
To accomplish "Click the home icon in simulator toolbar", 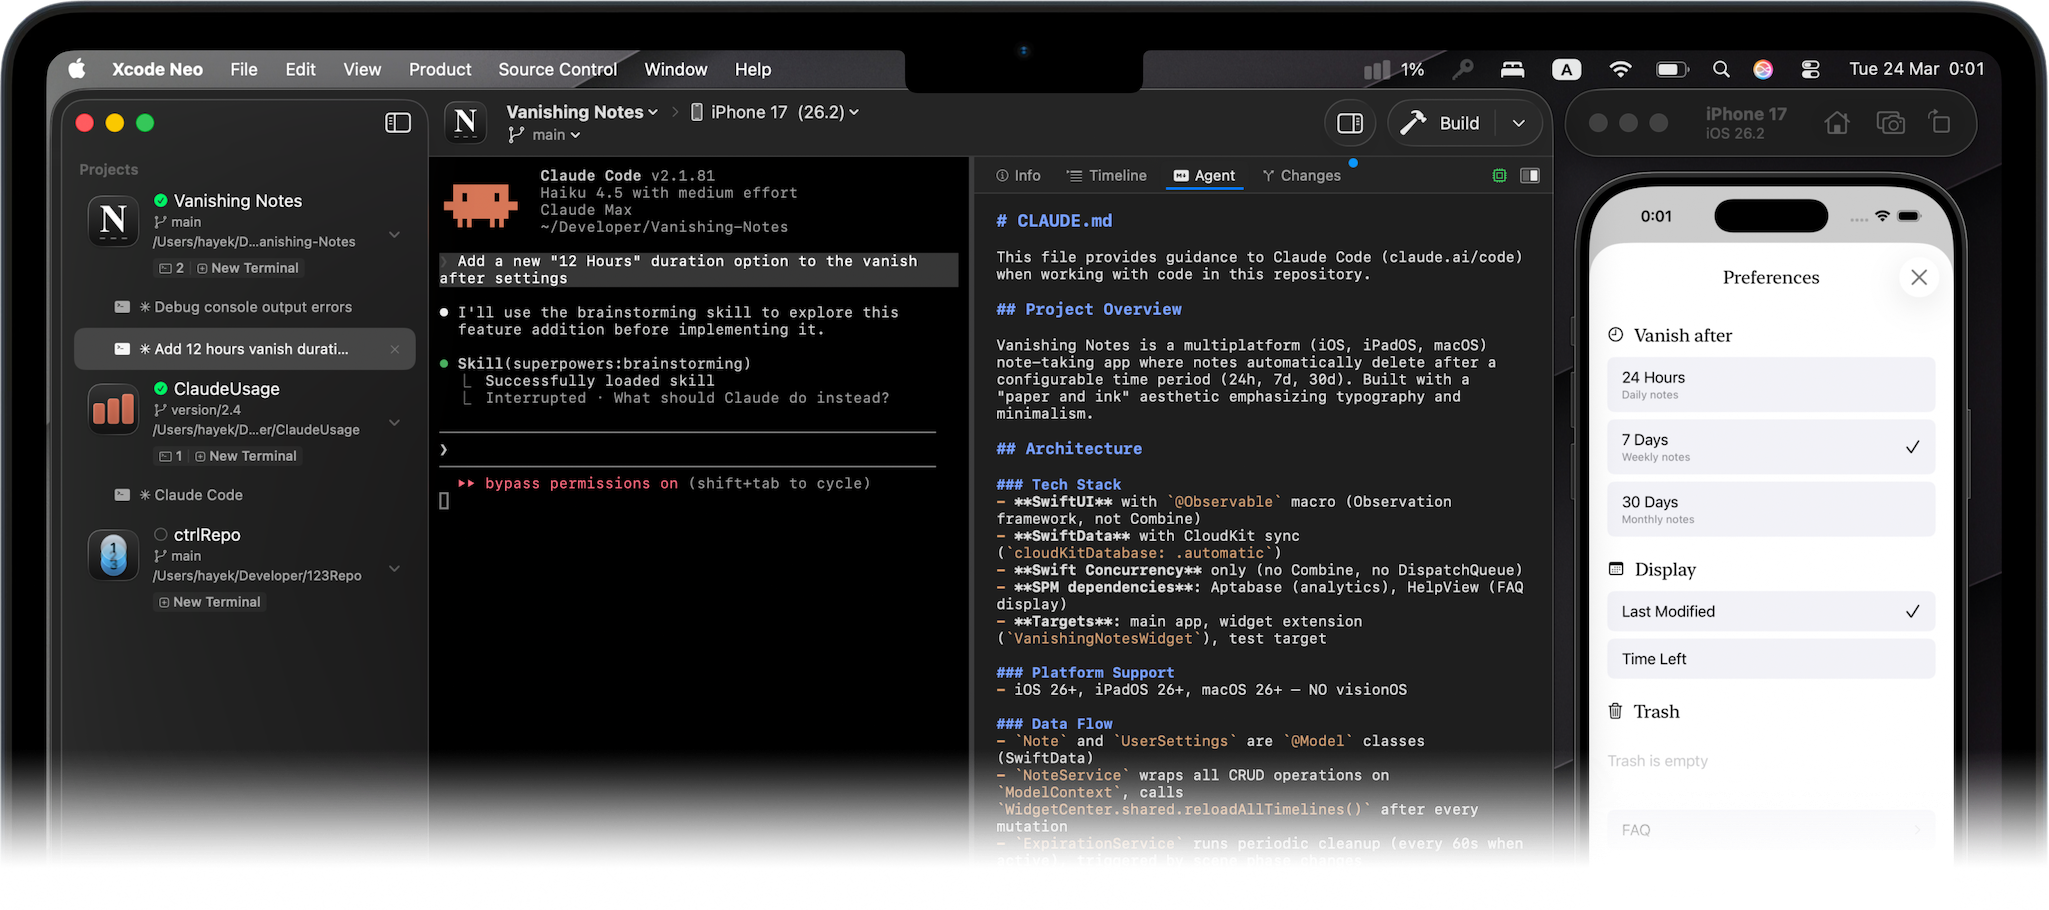I will (x=1837, y=122).
